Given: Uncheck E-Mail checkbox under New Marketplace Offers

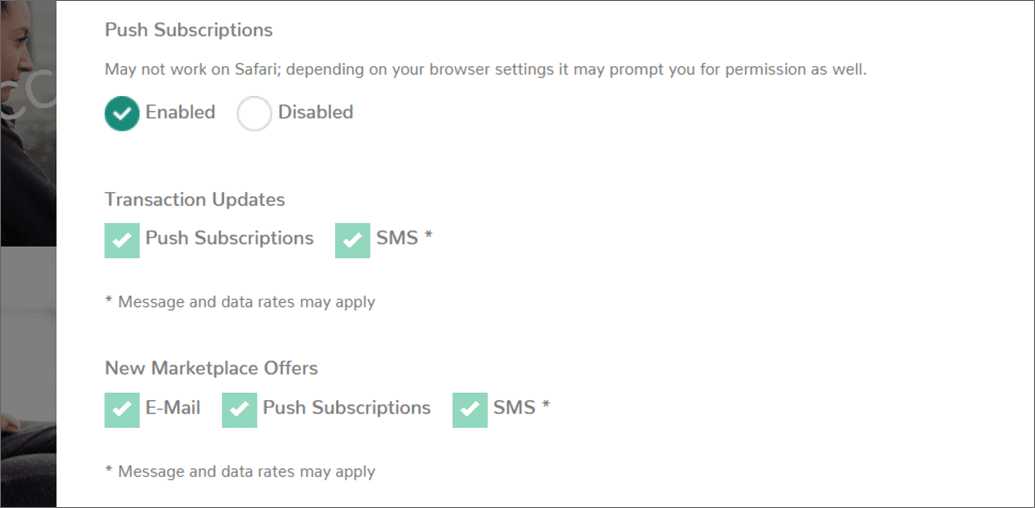Looking at the screenshot, I should [x=122, y=410].
